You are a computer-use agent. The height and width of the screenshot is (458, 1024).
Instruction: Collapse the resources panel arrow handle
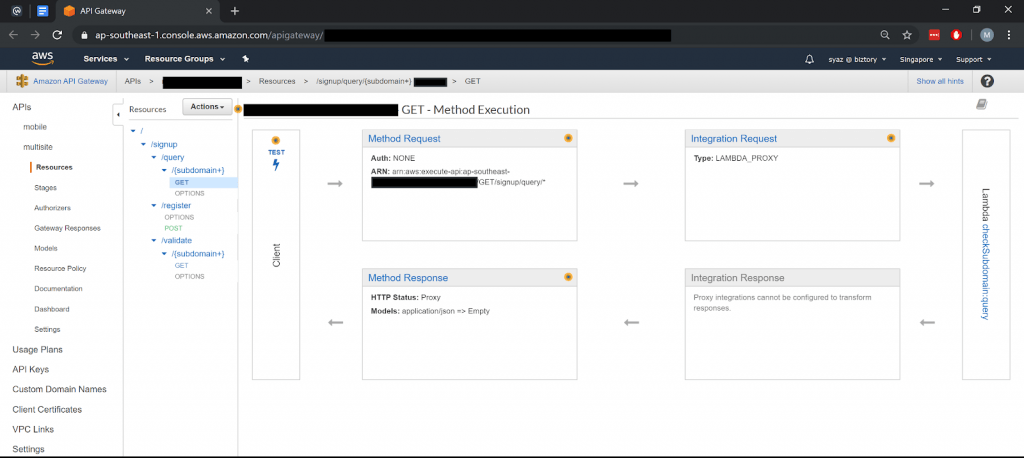(x=118, y=115)
